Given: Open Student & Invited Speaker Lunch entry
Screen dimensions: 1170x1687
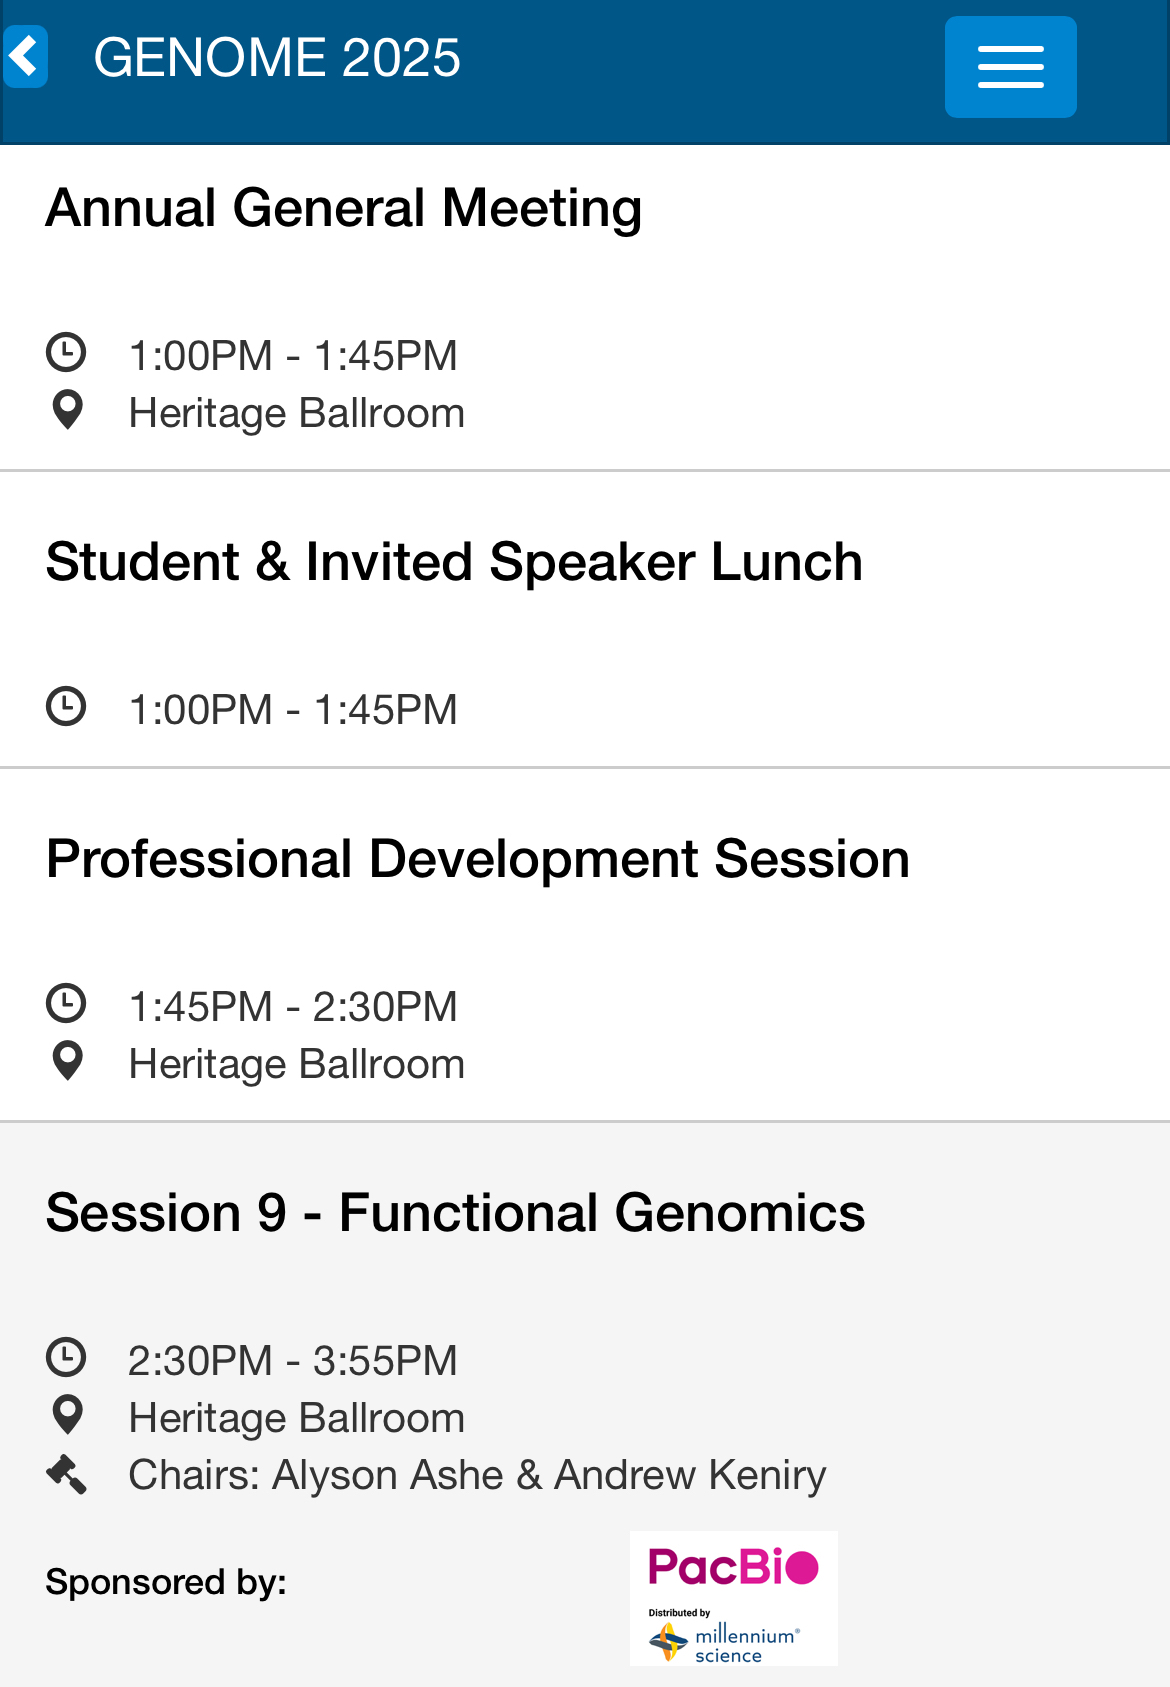Looking at the screenshot, I should [x=454, y=562].
